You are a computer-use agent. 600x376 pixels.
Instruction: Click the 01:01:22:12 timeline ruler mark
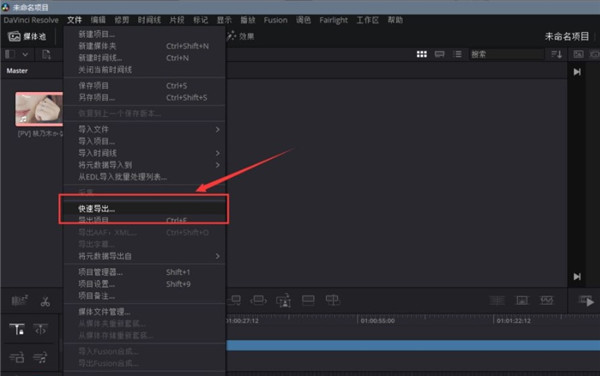tap(514, 321)
